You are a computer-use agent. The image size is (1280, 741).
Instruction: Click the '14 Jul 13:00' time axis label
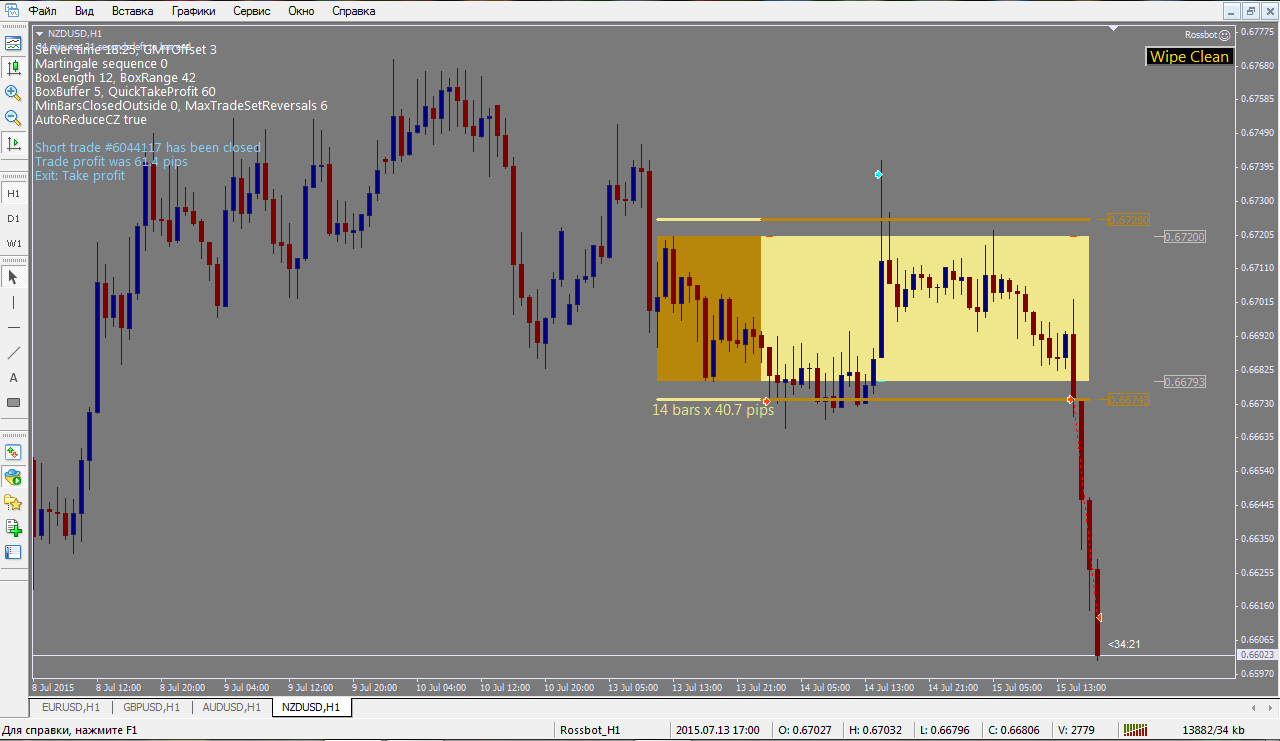889,688
